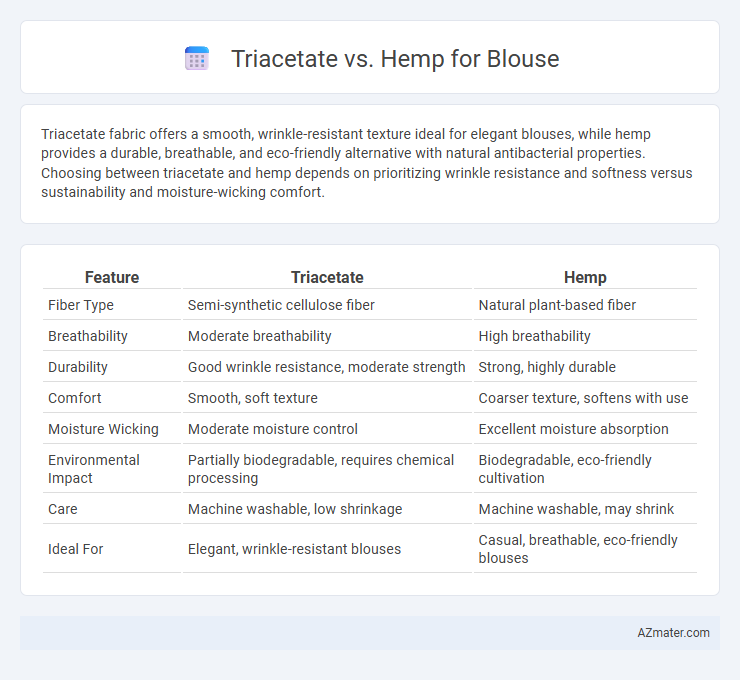Click the intro paragraph about triacetate fabric
The height and width of the screenshot is (680, 740).
click(367, 163)
